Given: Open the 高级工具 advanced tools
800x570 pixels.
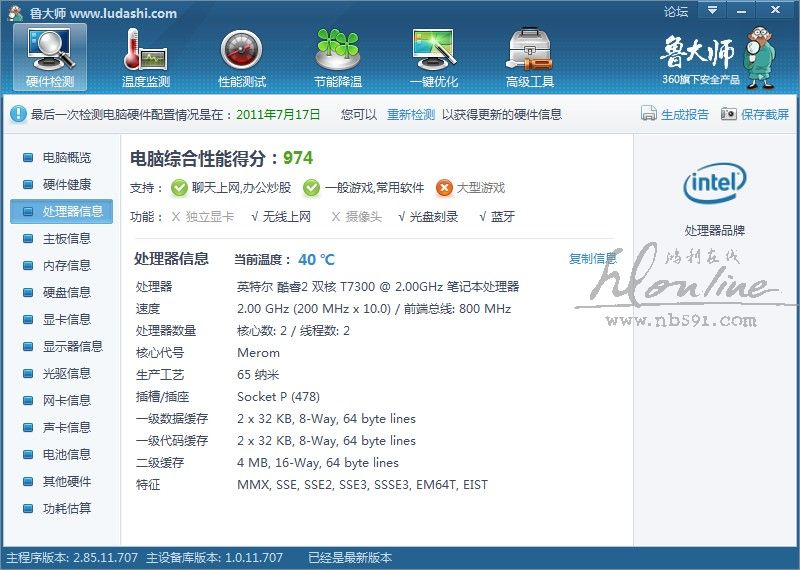Looking at the screenshot, I should (x=530, y=57).
